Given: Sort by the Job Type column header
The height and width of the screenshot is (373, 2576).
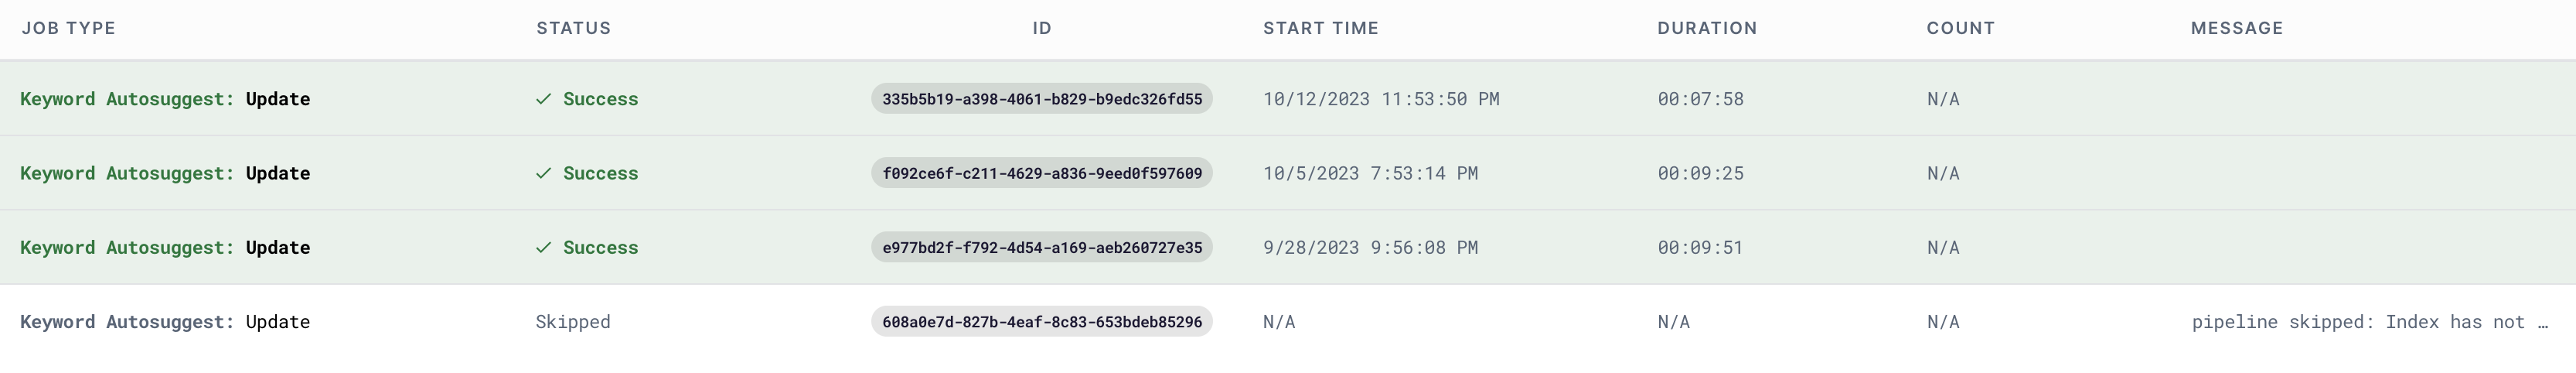Looking at the screenshot, I should tap(68, 28).
